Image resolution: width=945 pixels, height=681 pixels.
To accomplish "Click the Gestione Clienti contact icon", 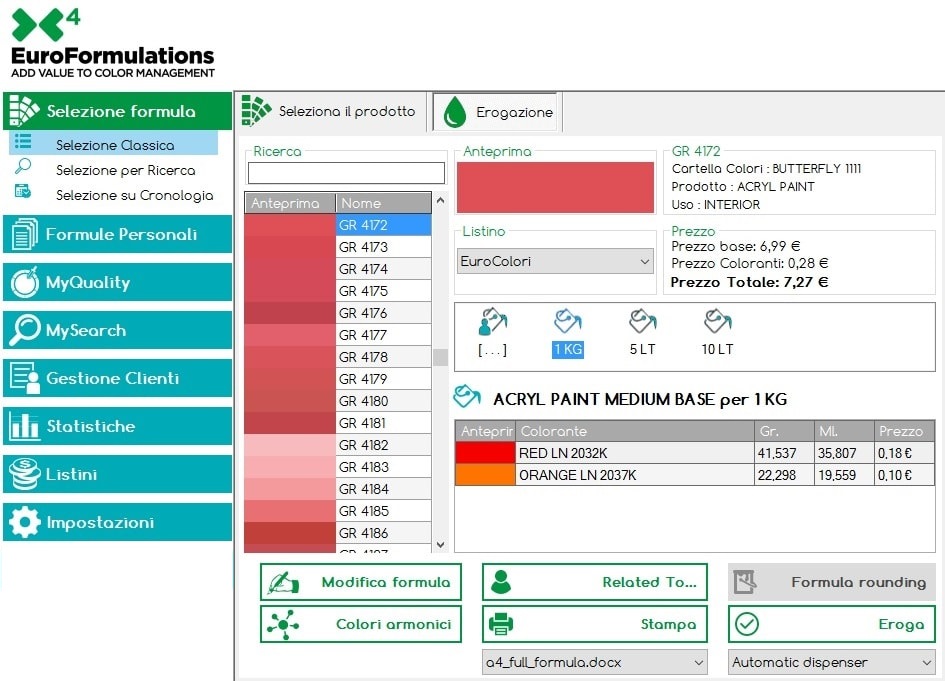I will click(x=25, y=378).
